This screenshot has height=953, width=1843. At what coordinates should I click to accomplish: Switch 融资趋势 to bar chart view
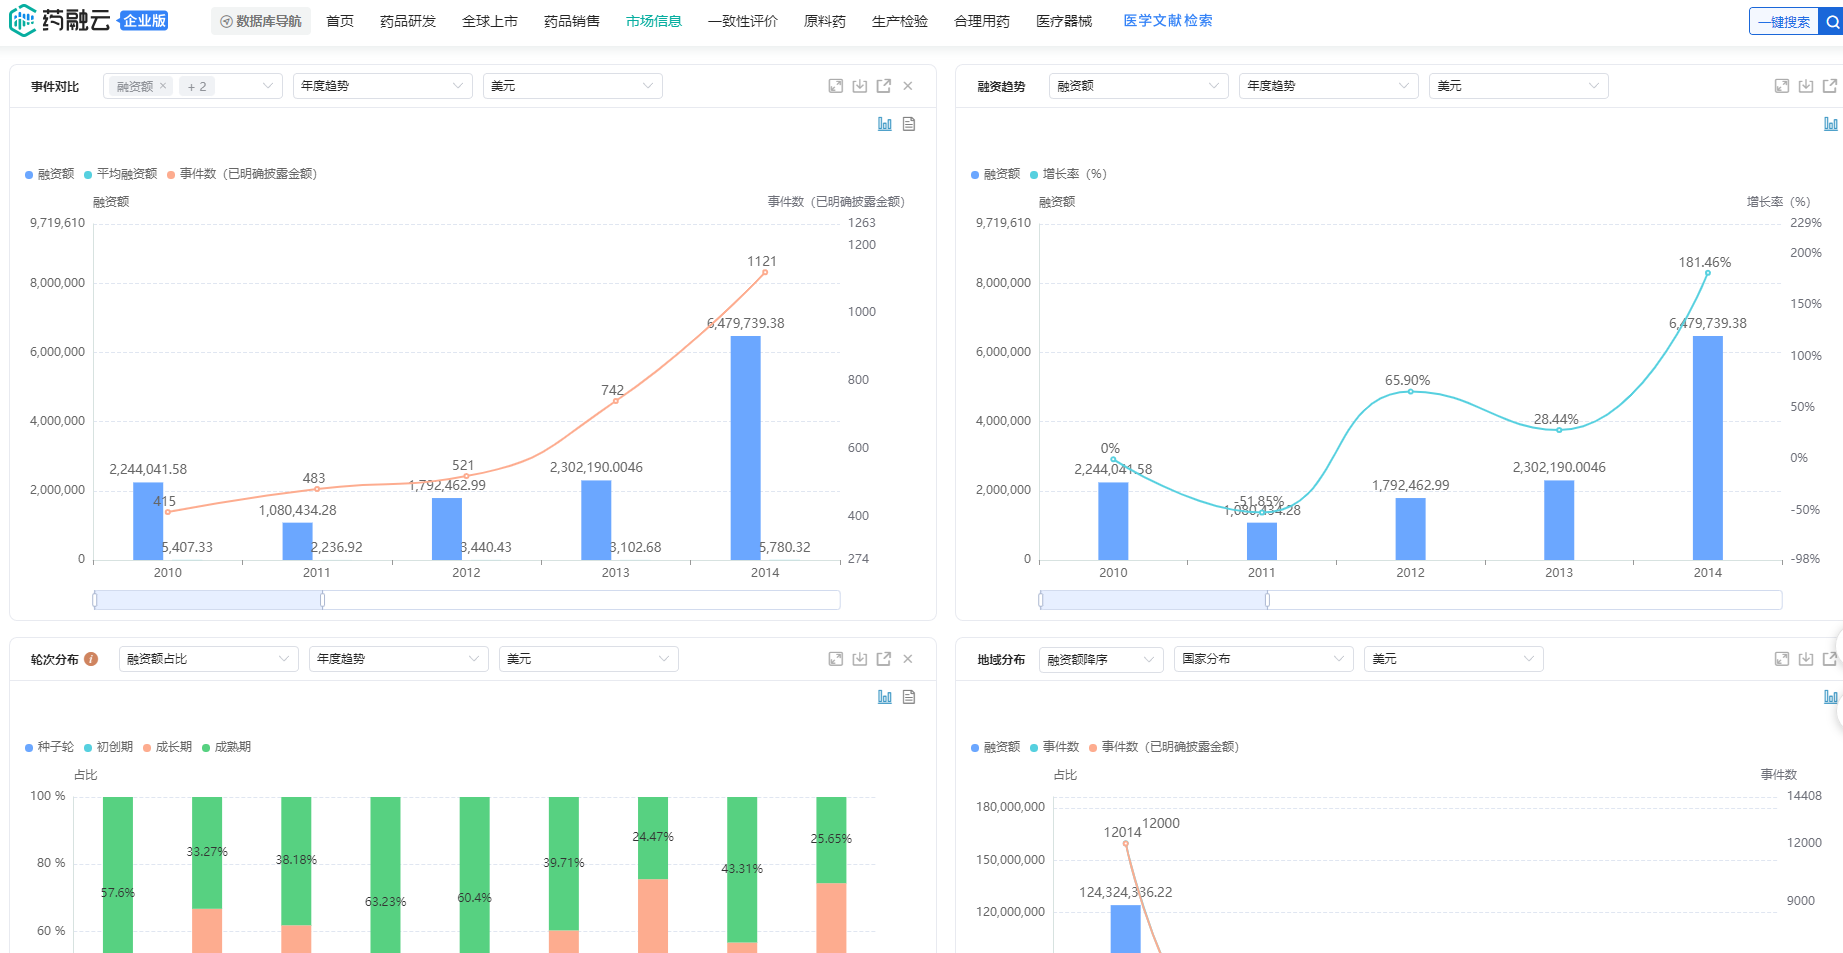[1831, 124]
